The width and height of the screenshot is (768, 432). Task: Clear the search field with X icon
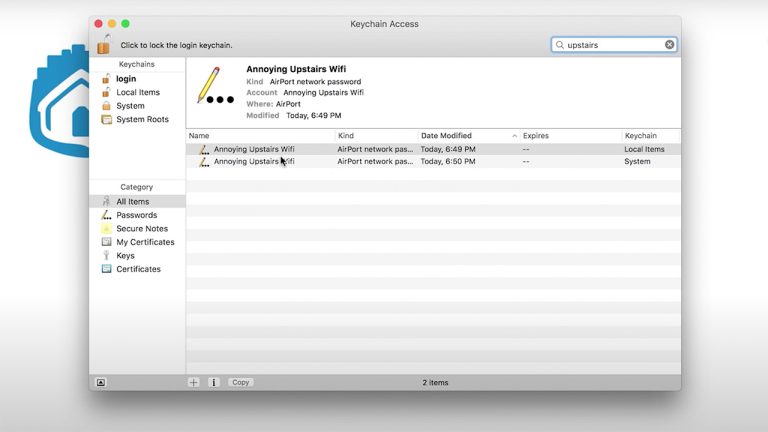point(670,45)
